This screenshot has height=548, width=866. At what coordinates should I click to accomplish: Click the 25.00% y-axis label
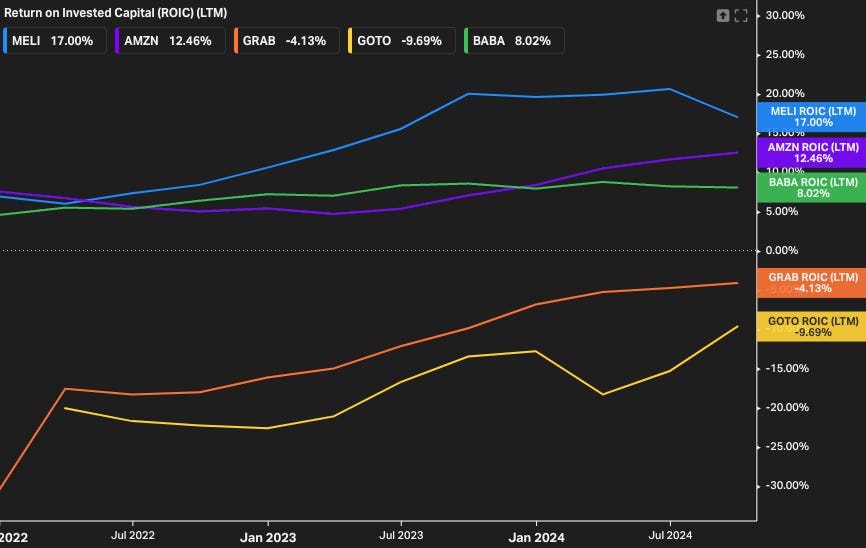(785, 55)
